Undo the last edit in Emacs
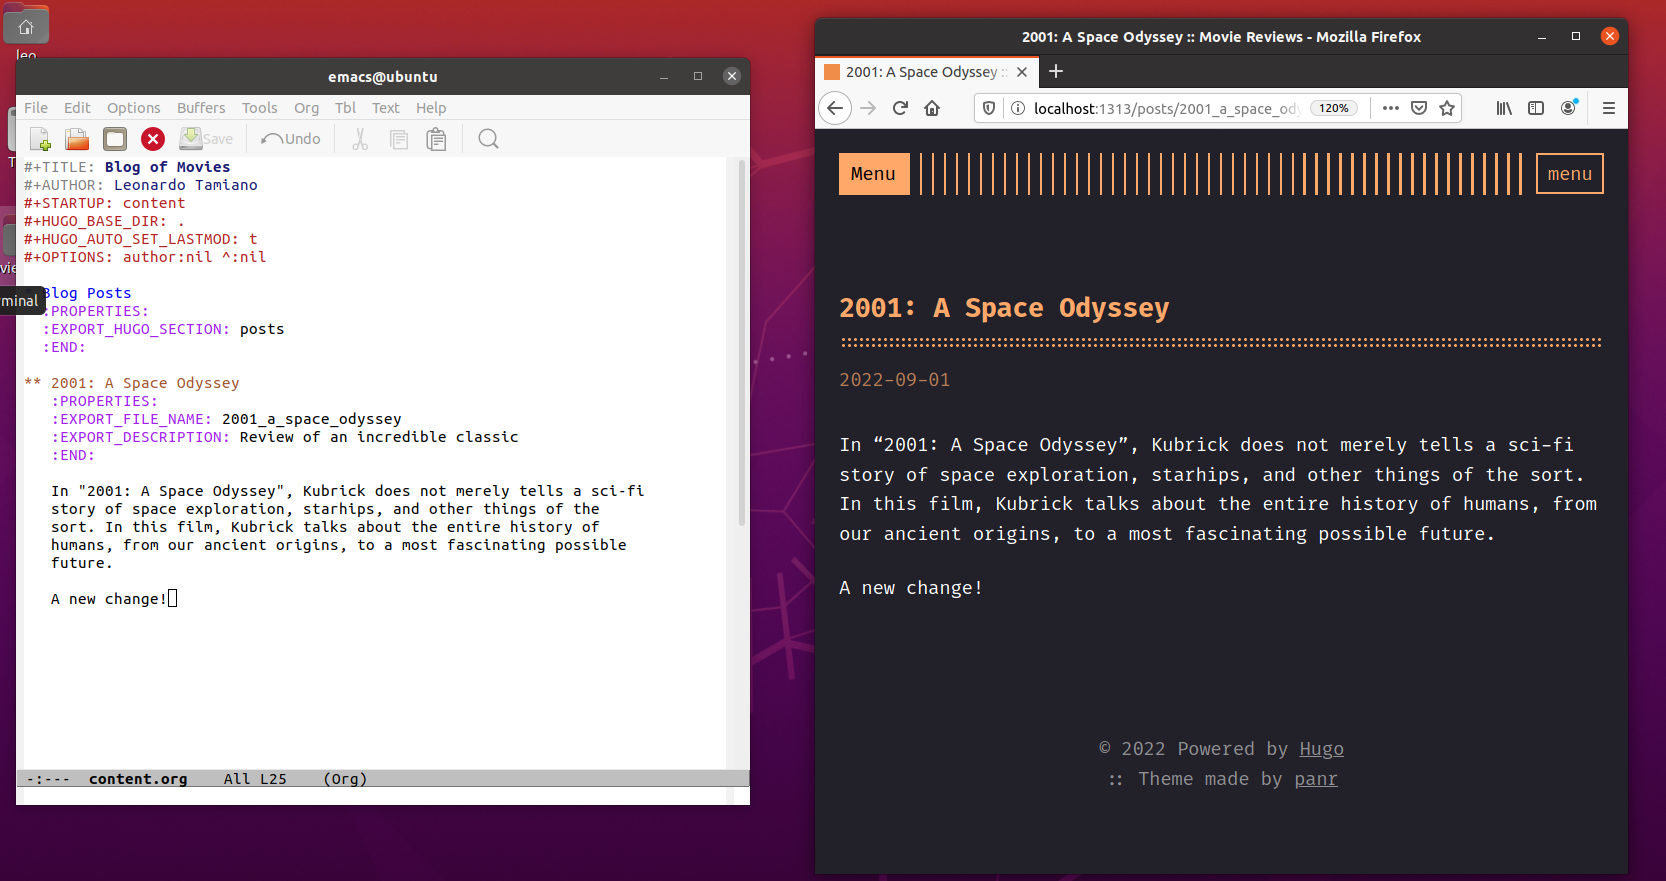Screen dimensions: 1666x881 click(291, 139)
